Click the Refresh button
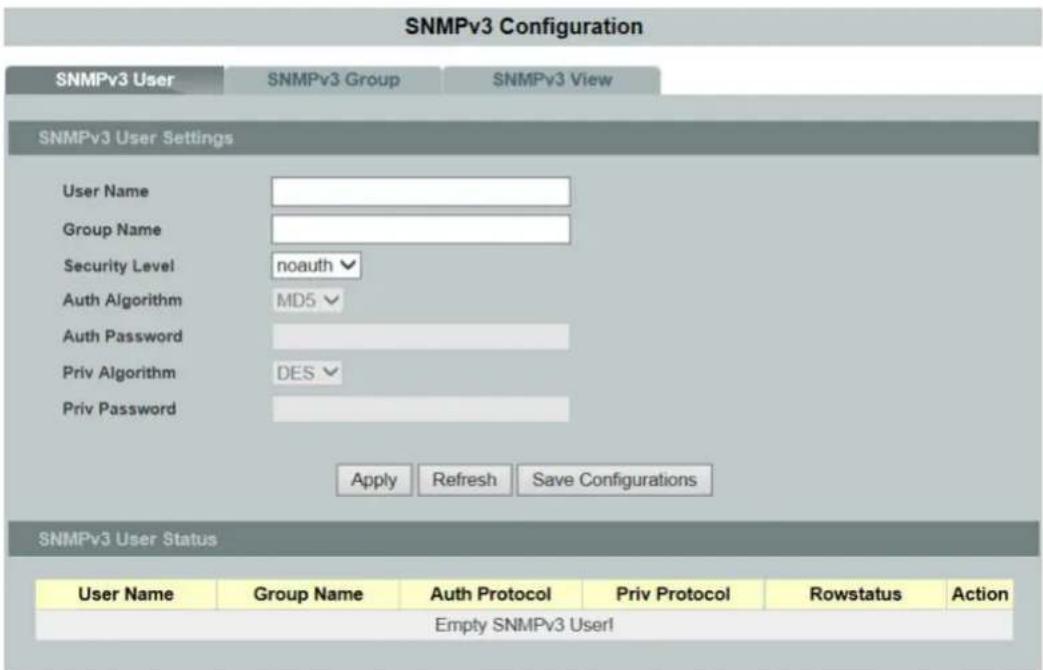1043x670 pixels. click(464, 480)
